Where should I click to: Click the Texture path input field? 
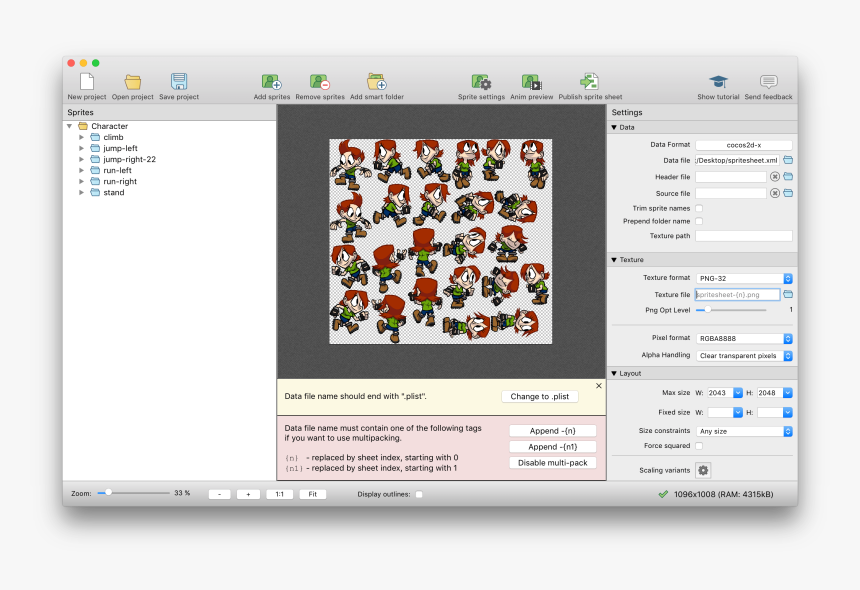(x=744, y=236)
